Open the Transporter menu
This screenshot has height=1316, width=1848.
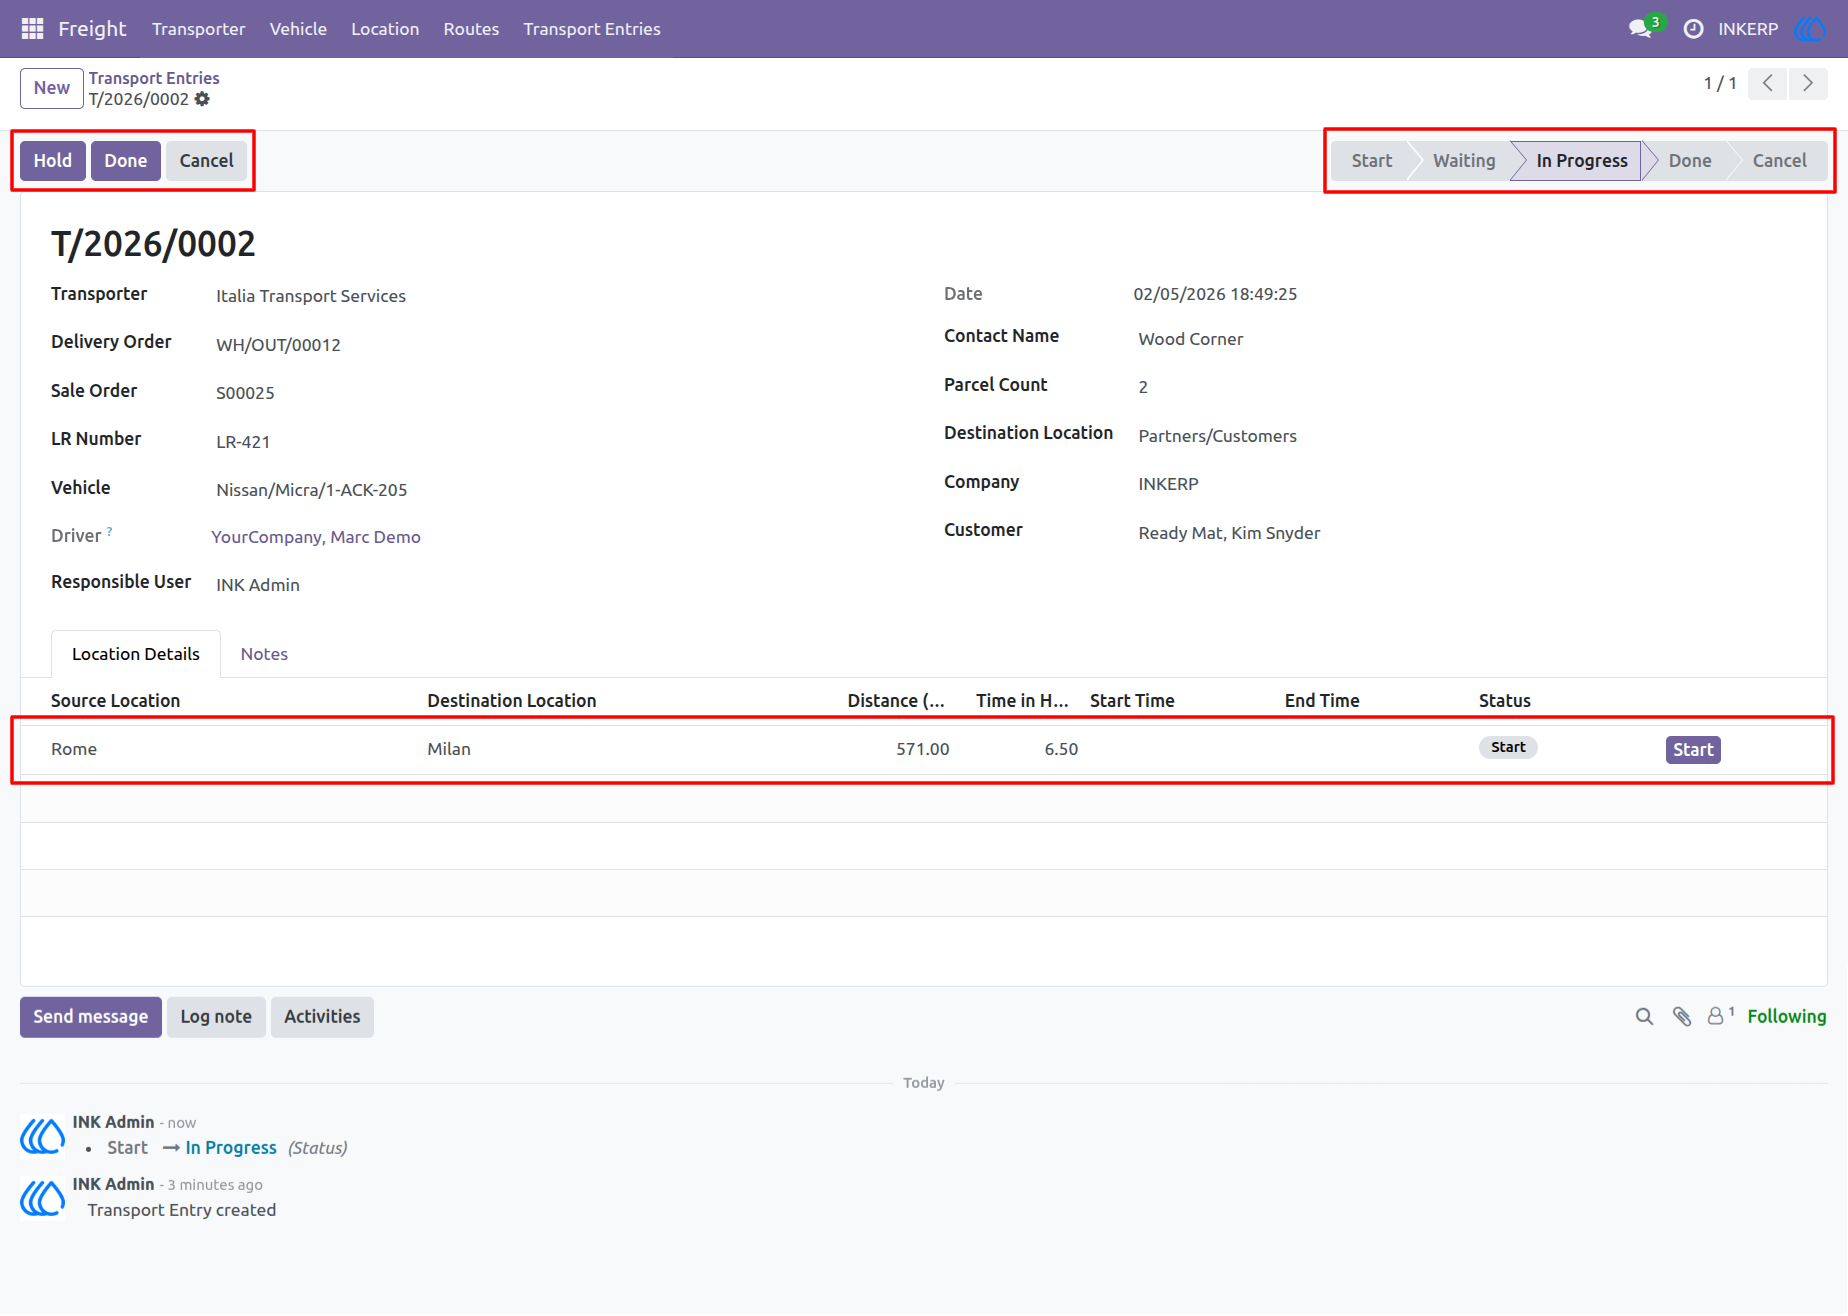pyautogui.click(x=198, y=29)
